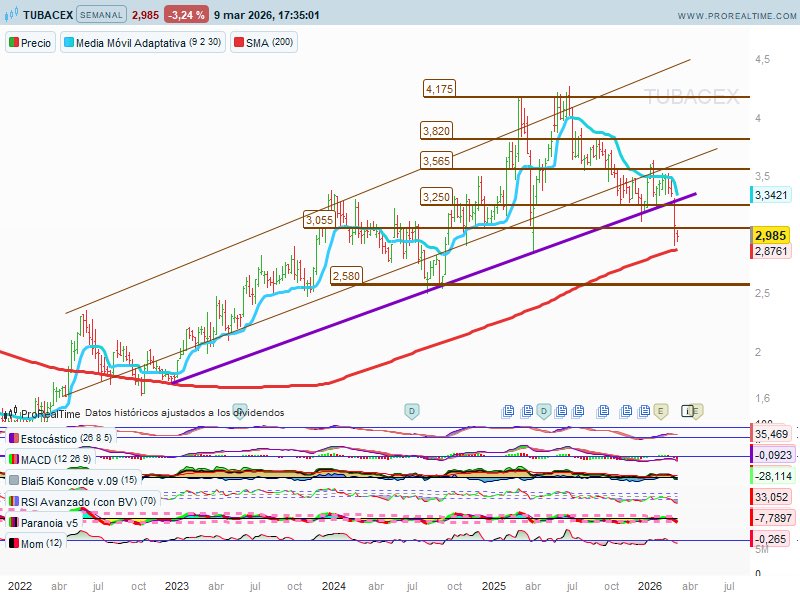This screenshot has width=800, height=600.
Task: Select the 3,565 horizontal level label
Action: click(x=436, y=161)
